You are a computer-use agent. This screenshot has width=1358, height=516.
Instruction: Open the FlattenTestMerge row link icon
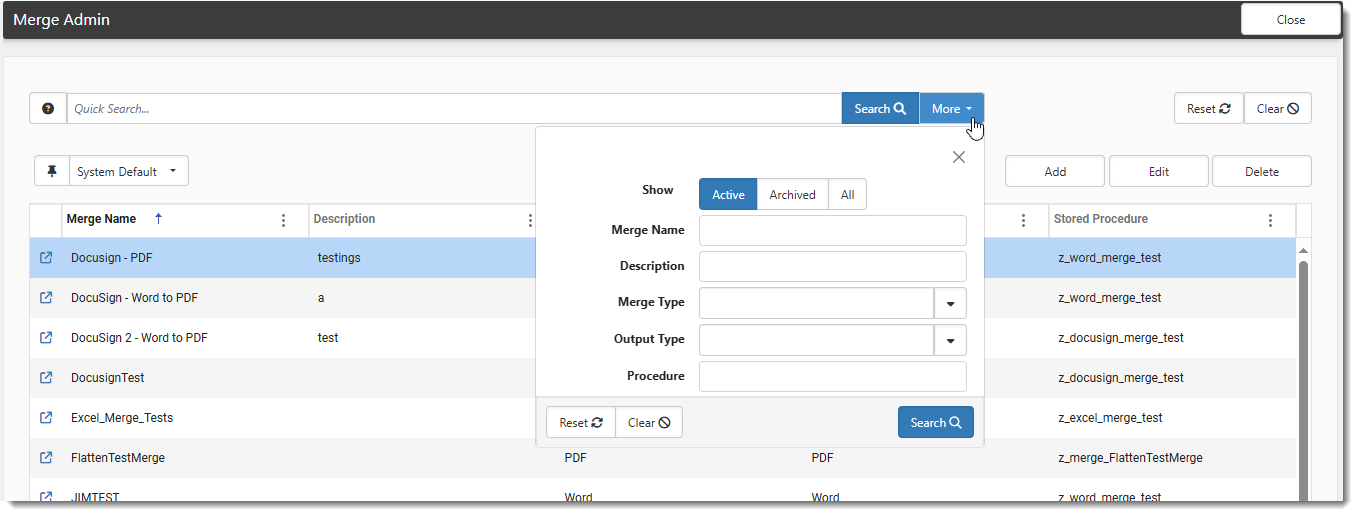coord(46,458)
